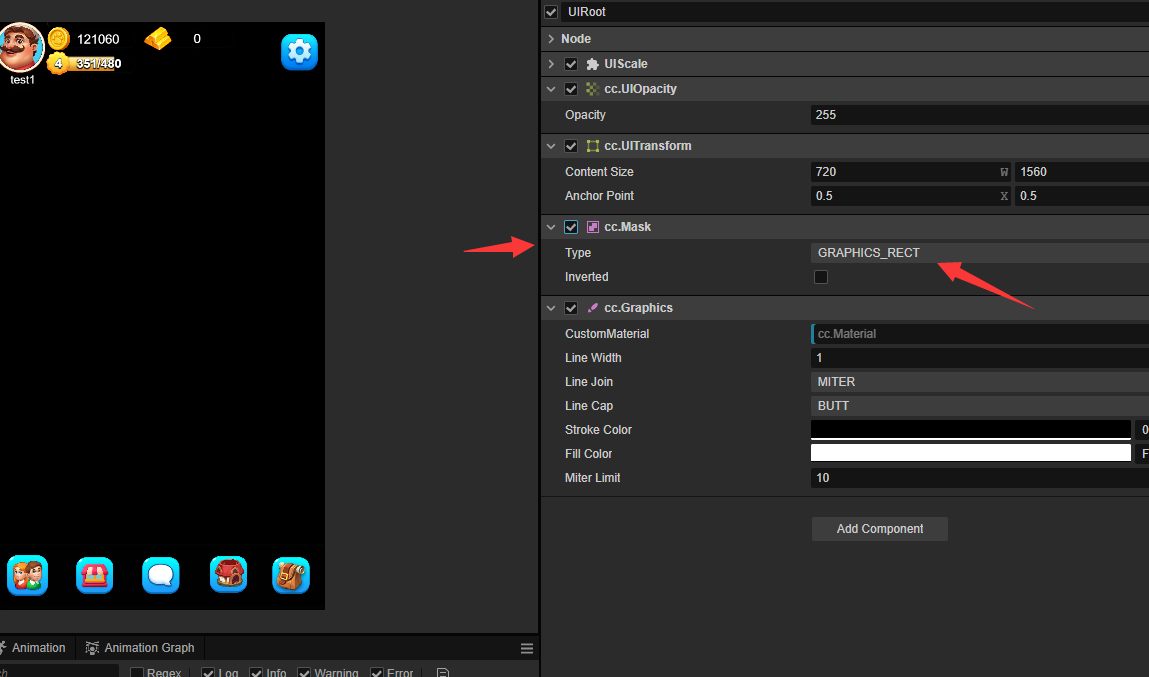The width and height of the screenshot is (1149, 677).
Task: Click the 121060 coin count
Action: 98,40
